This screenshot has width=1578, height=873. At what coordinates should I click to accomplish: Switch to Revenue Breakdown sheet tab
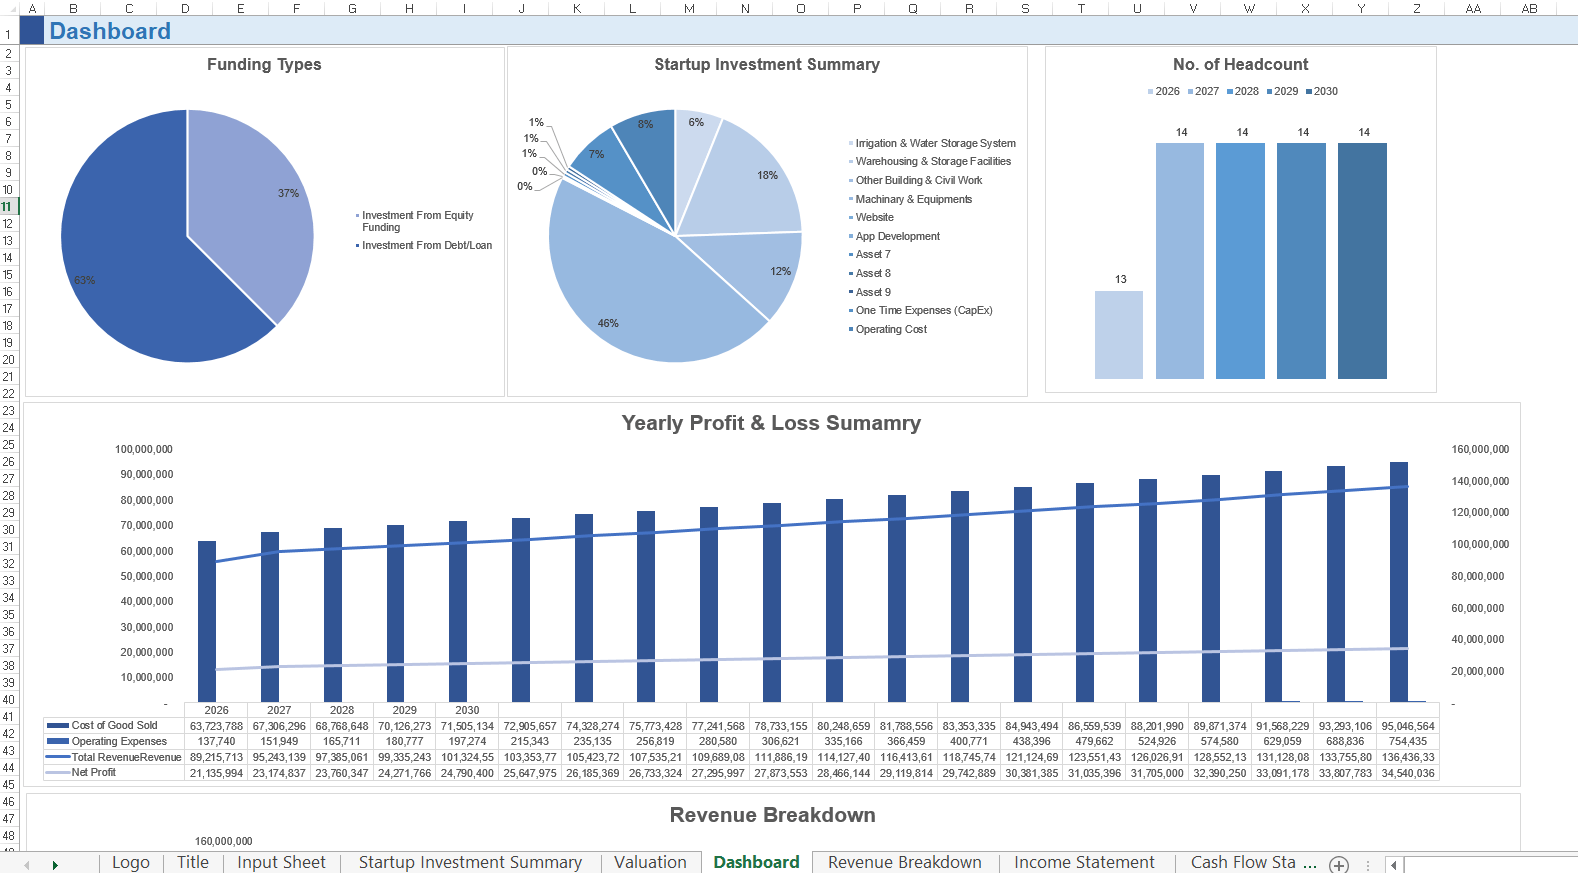point(904,863)
